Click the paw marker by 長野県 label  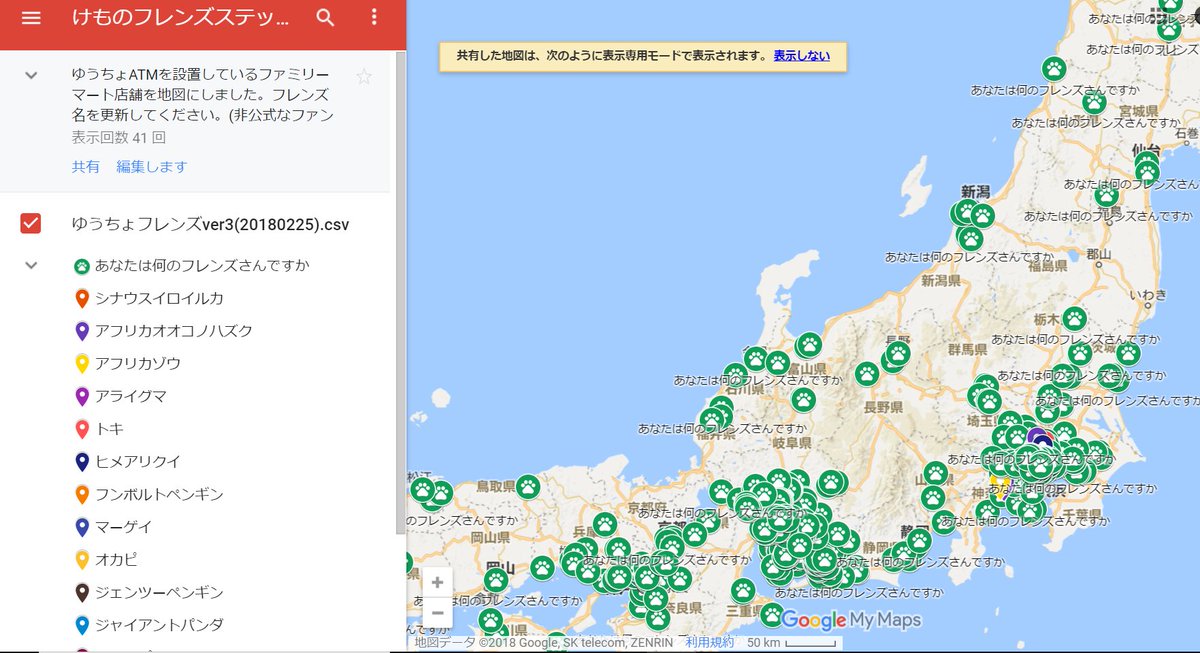tap(867, 374)
